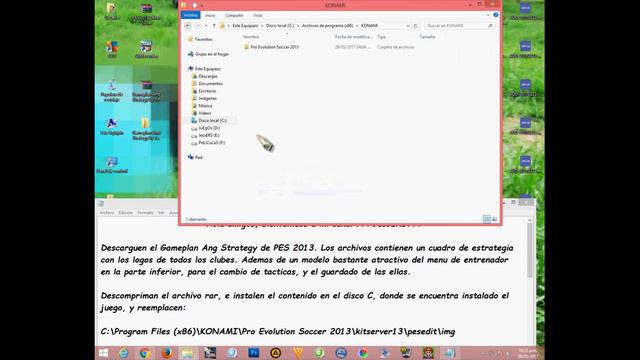640x360 pixels.
Task: Open Vídeos in the navigation pane
Action: click(205, 113)
